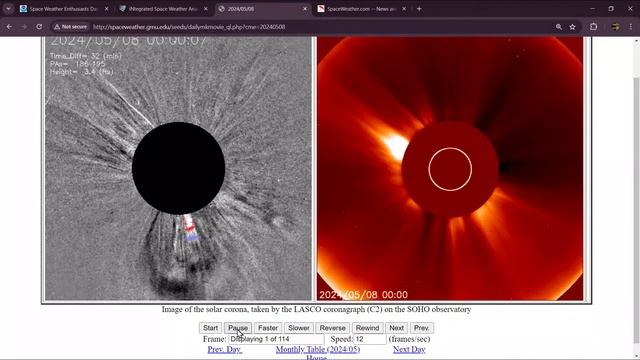Expand the tab search dropdown arrow

click(x=8, y=9)
